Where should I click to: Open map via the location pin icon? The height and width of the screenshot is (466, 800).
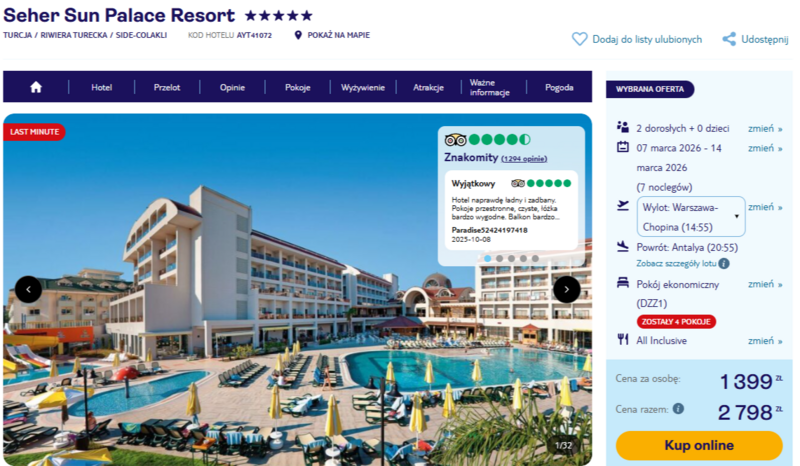298,35
